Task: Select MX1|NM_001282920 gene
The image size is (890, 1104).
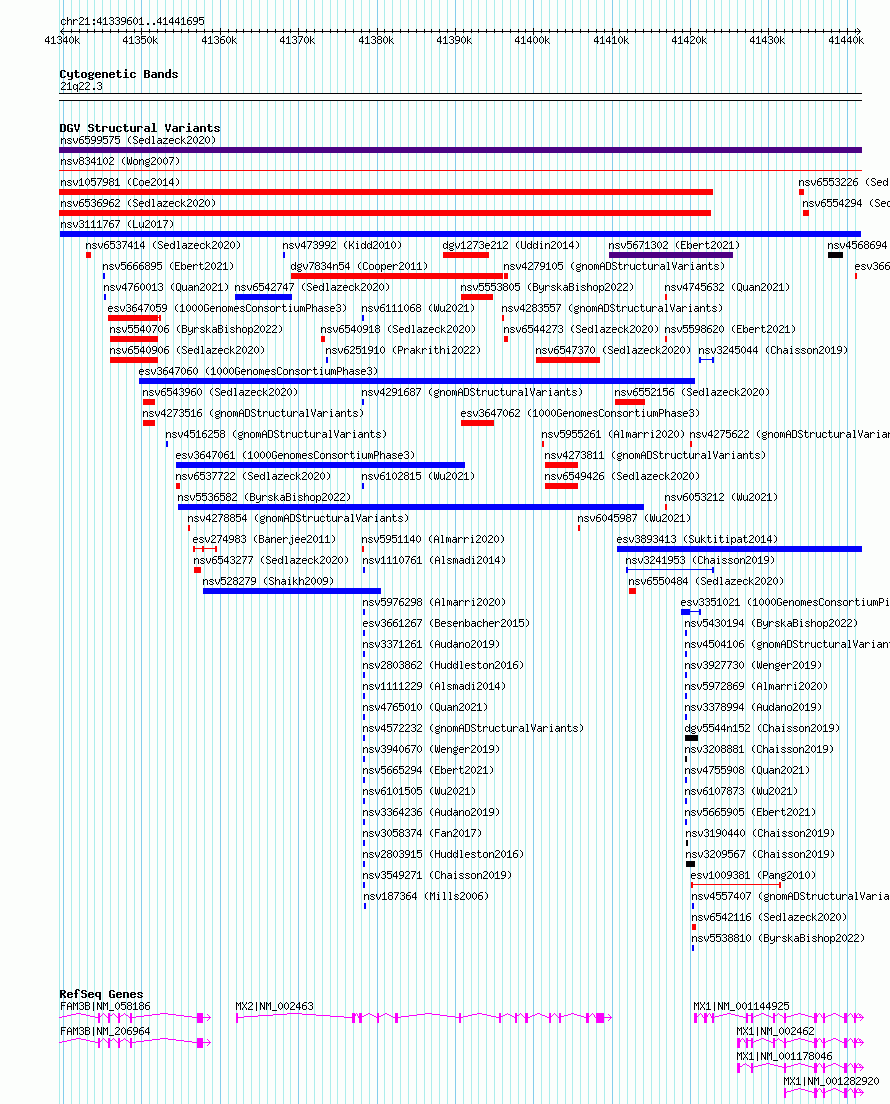Action: point(824,1093)
